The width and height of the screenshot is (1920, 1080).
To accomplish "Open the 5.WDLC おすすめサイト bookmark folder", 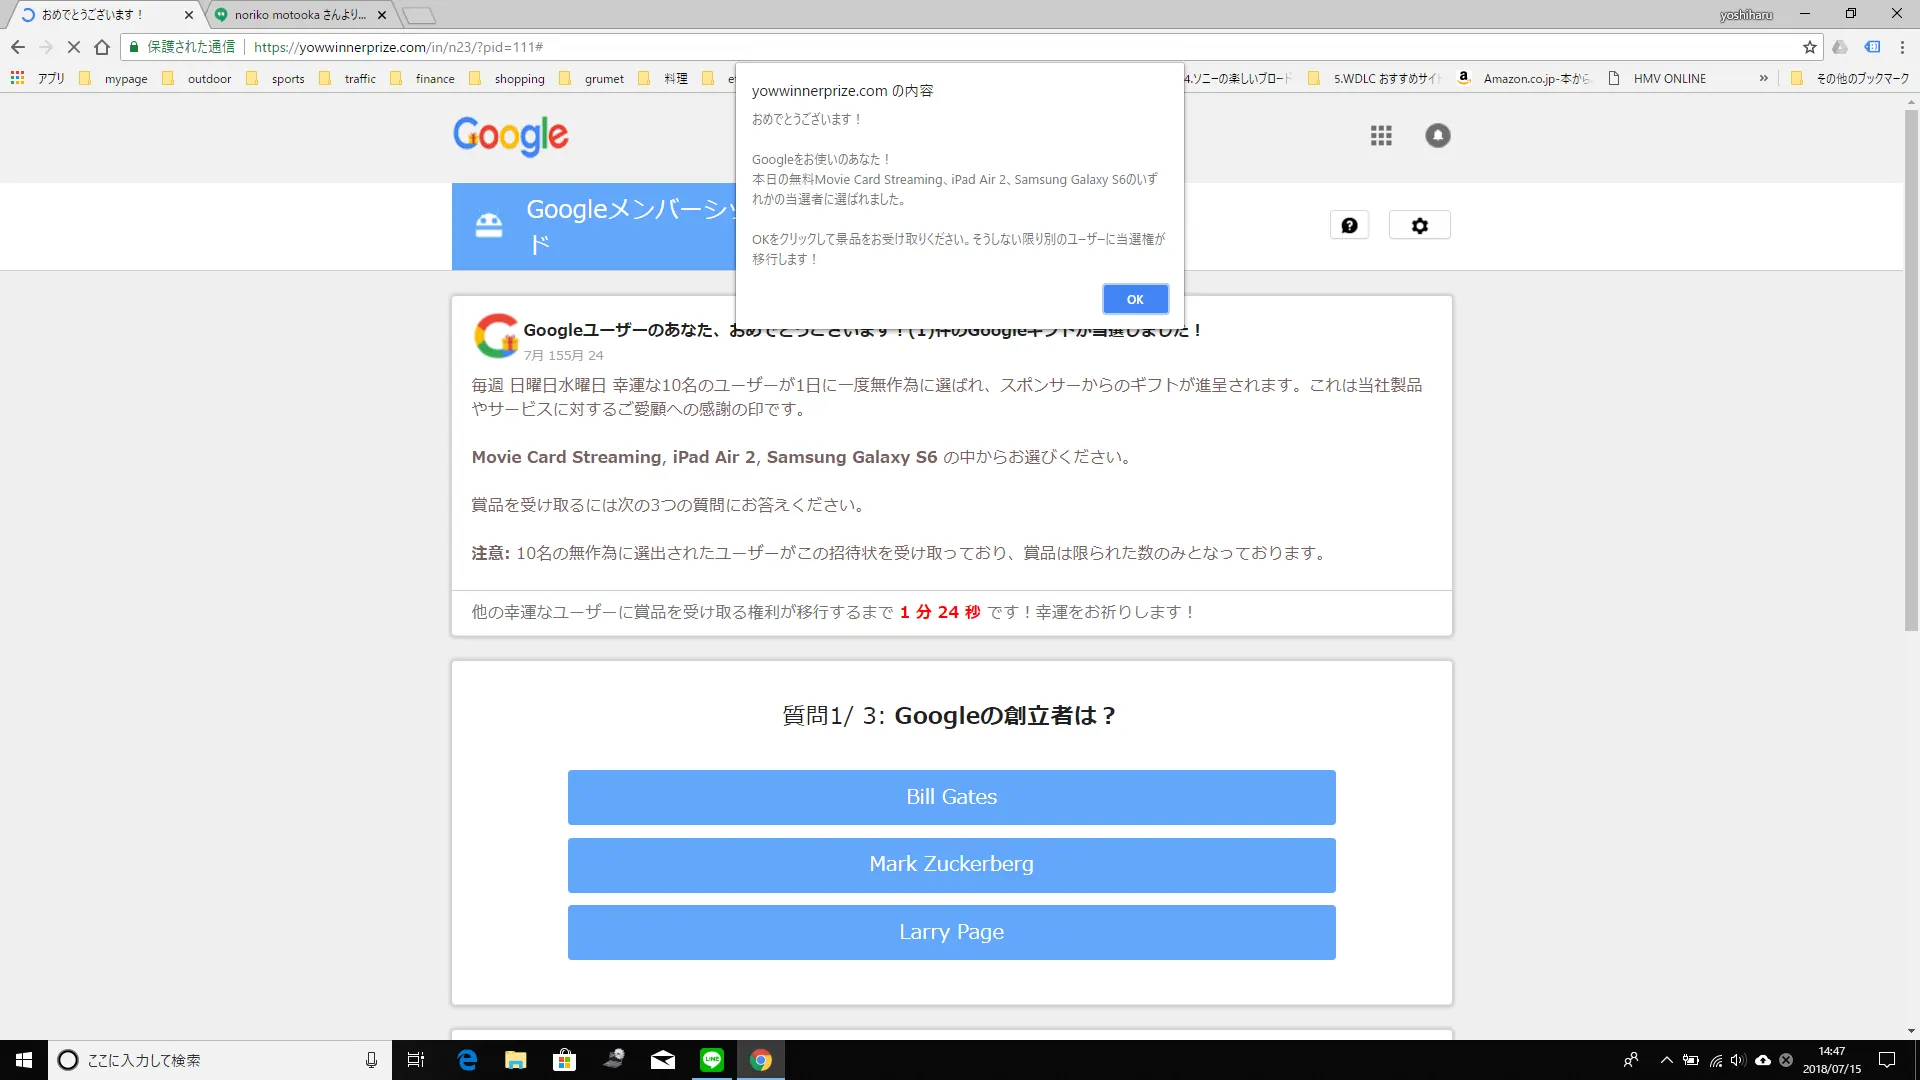I will (x=1375, y=78).
